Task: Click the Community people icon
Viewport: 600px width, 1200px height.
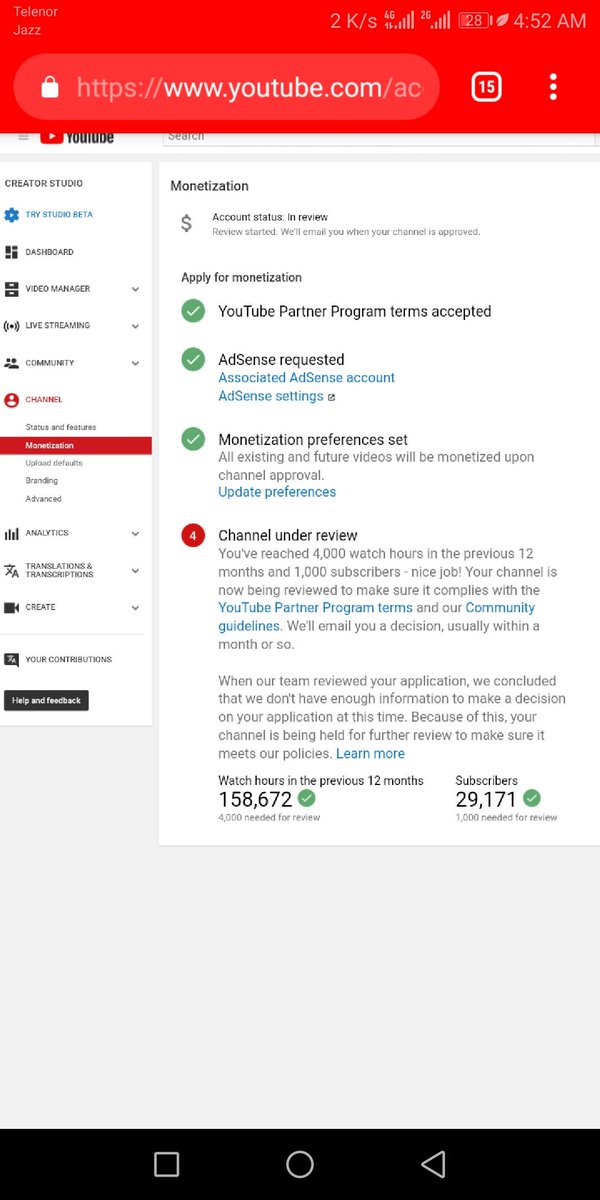Action: pyautogui.click(x=11, y=363)
